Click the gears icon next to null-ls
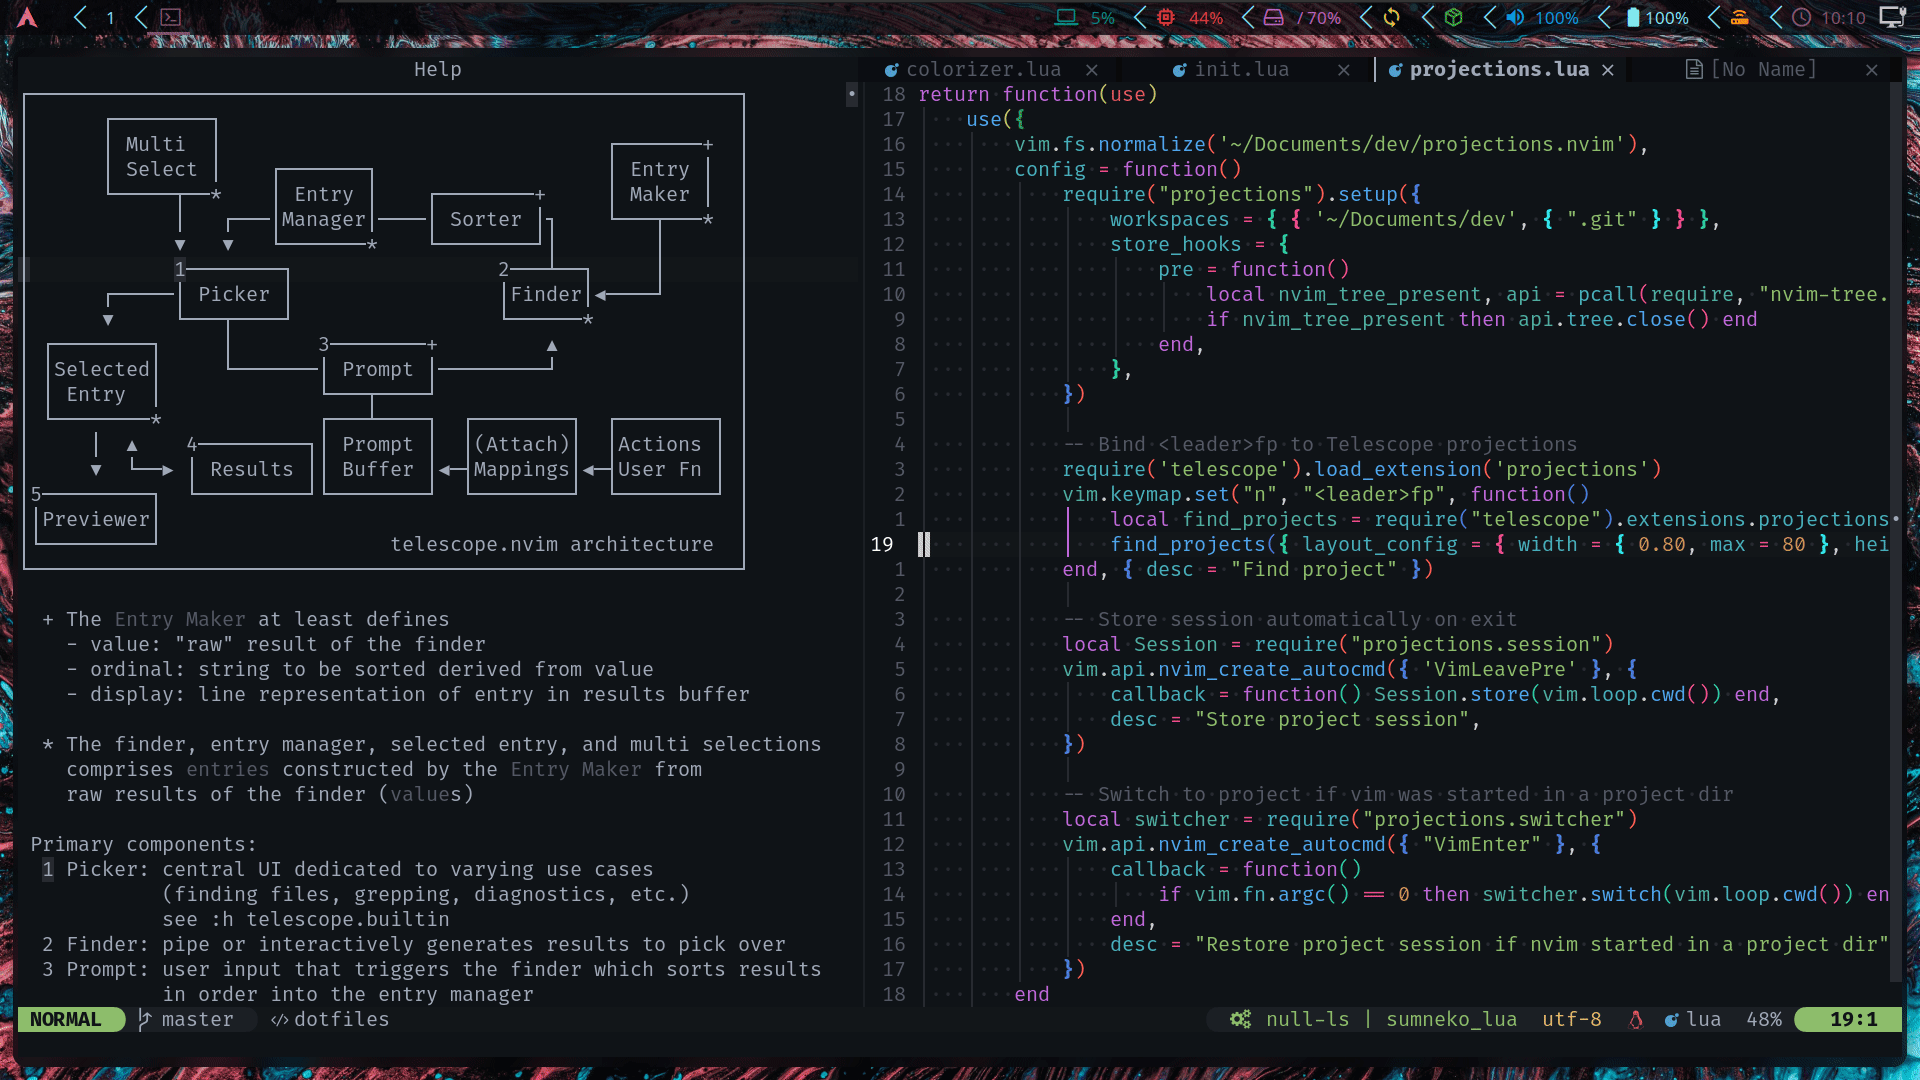The height and width of the screenshot is (1080, 1920). tap(1241, 1020)
